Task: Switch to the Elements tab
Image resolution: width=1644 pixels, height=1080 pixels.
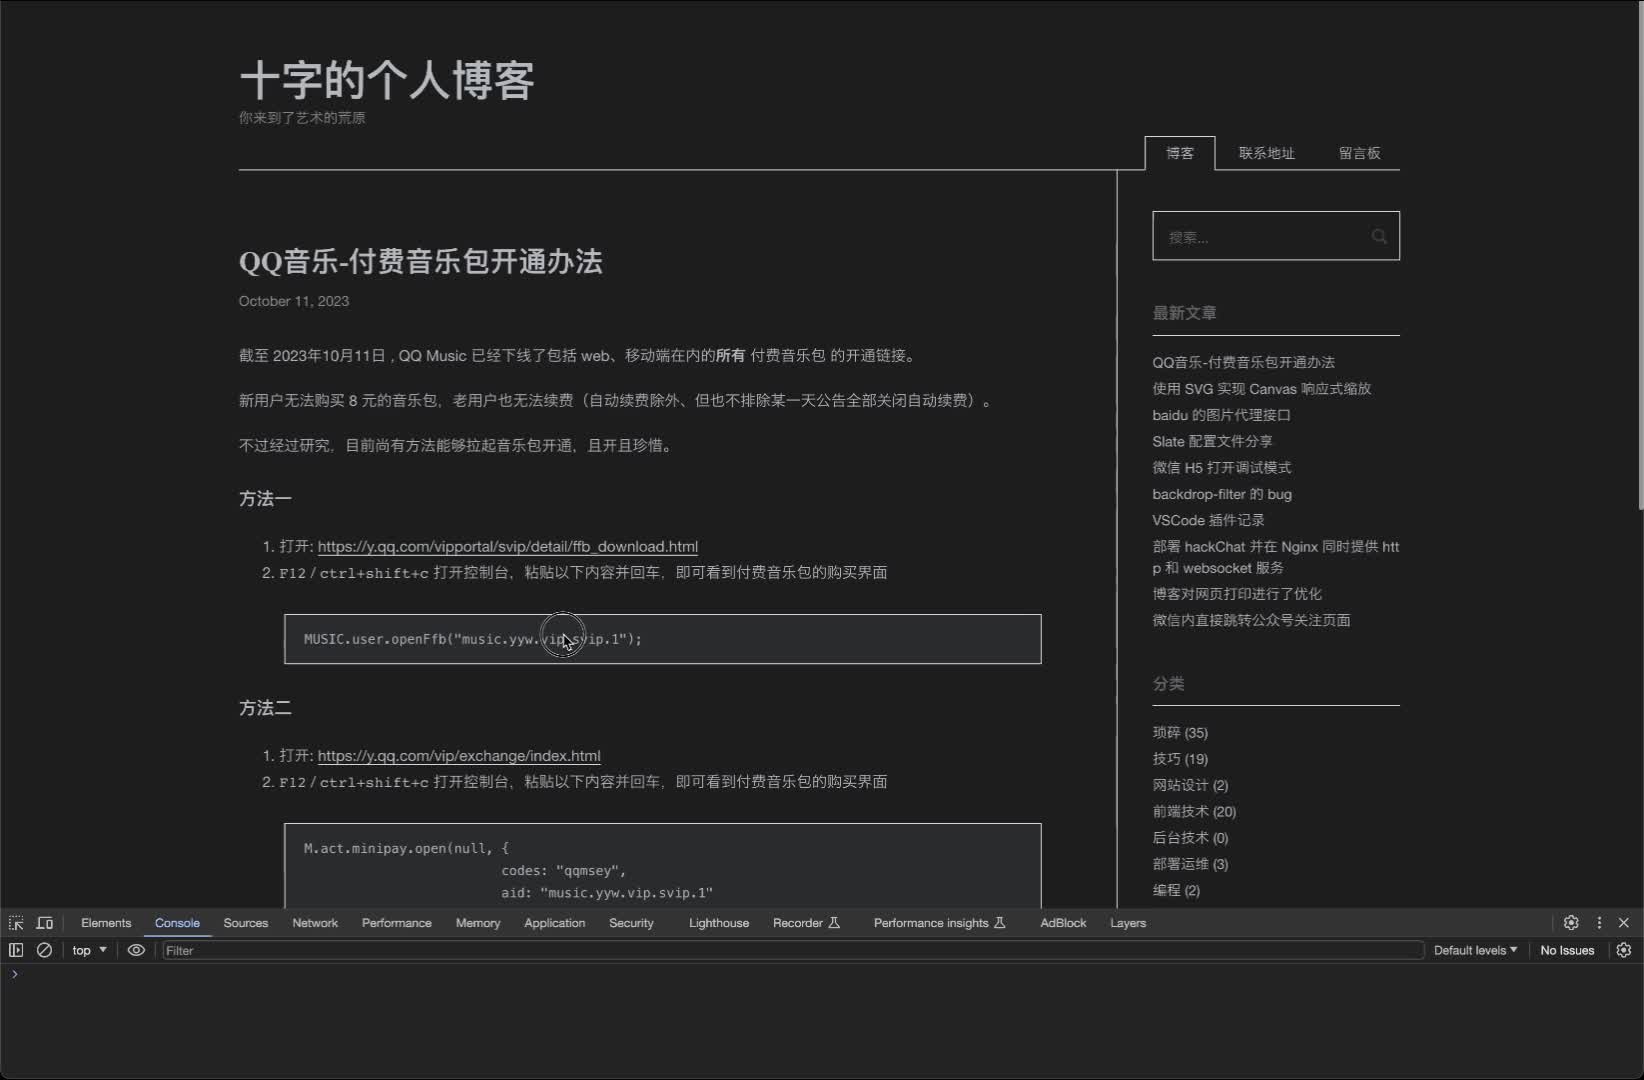Action: coord(106,923)
